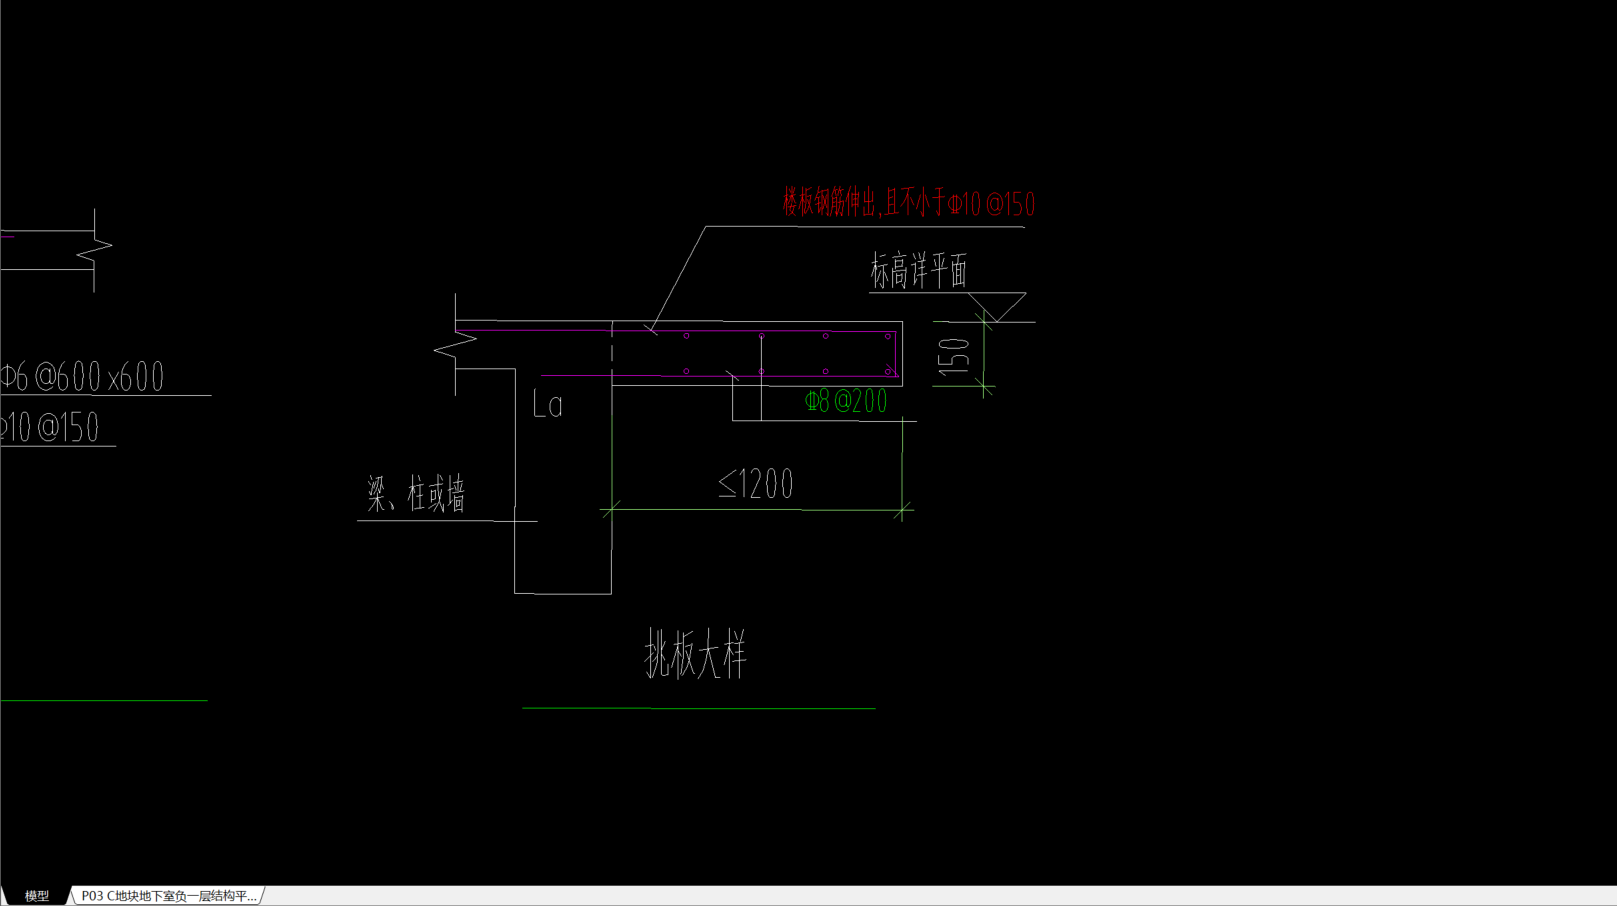Select the La anchorage label
This screenshot has width=1617, height=906.
(x=547, y=404)
